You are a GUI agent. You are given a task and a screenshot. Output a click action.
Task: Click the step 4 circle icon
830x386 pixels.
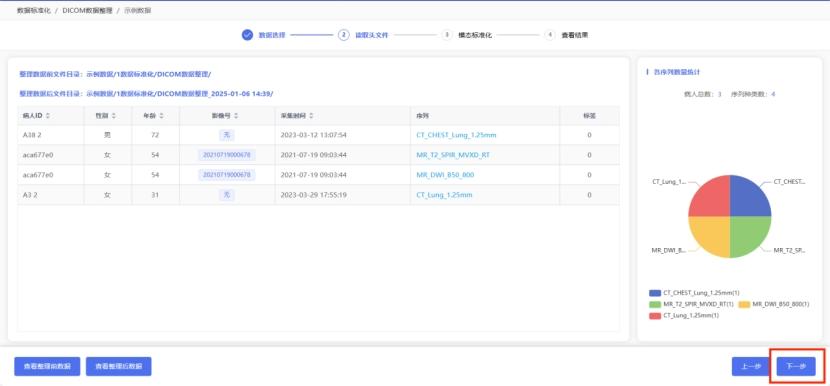click(550, 35)
